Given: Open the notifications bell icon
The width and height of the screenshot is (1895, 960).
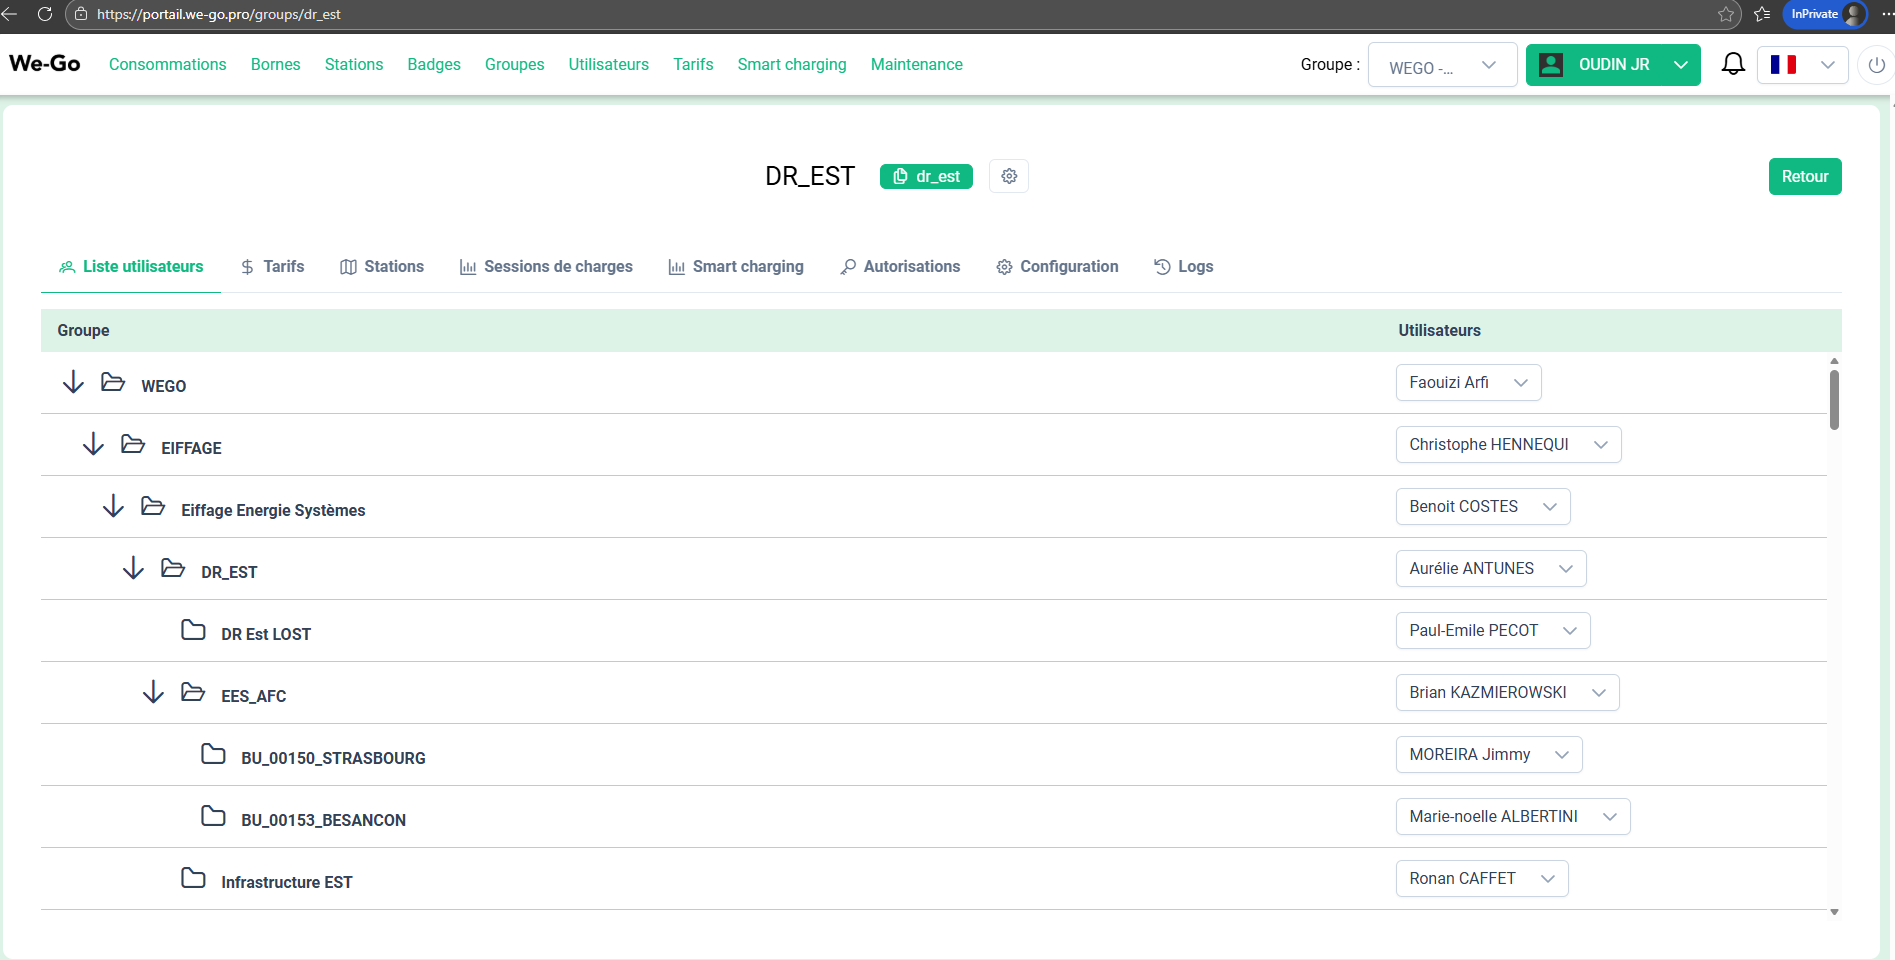Looking at the screenshot, I should 1732,65.
